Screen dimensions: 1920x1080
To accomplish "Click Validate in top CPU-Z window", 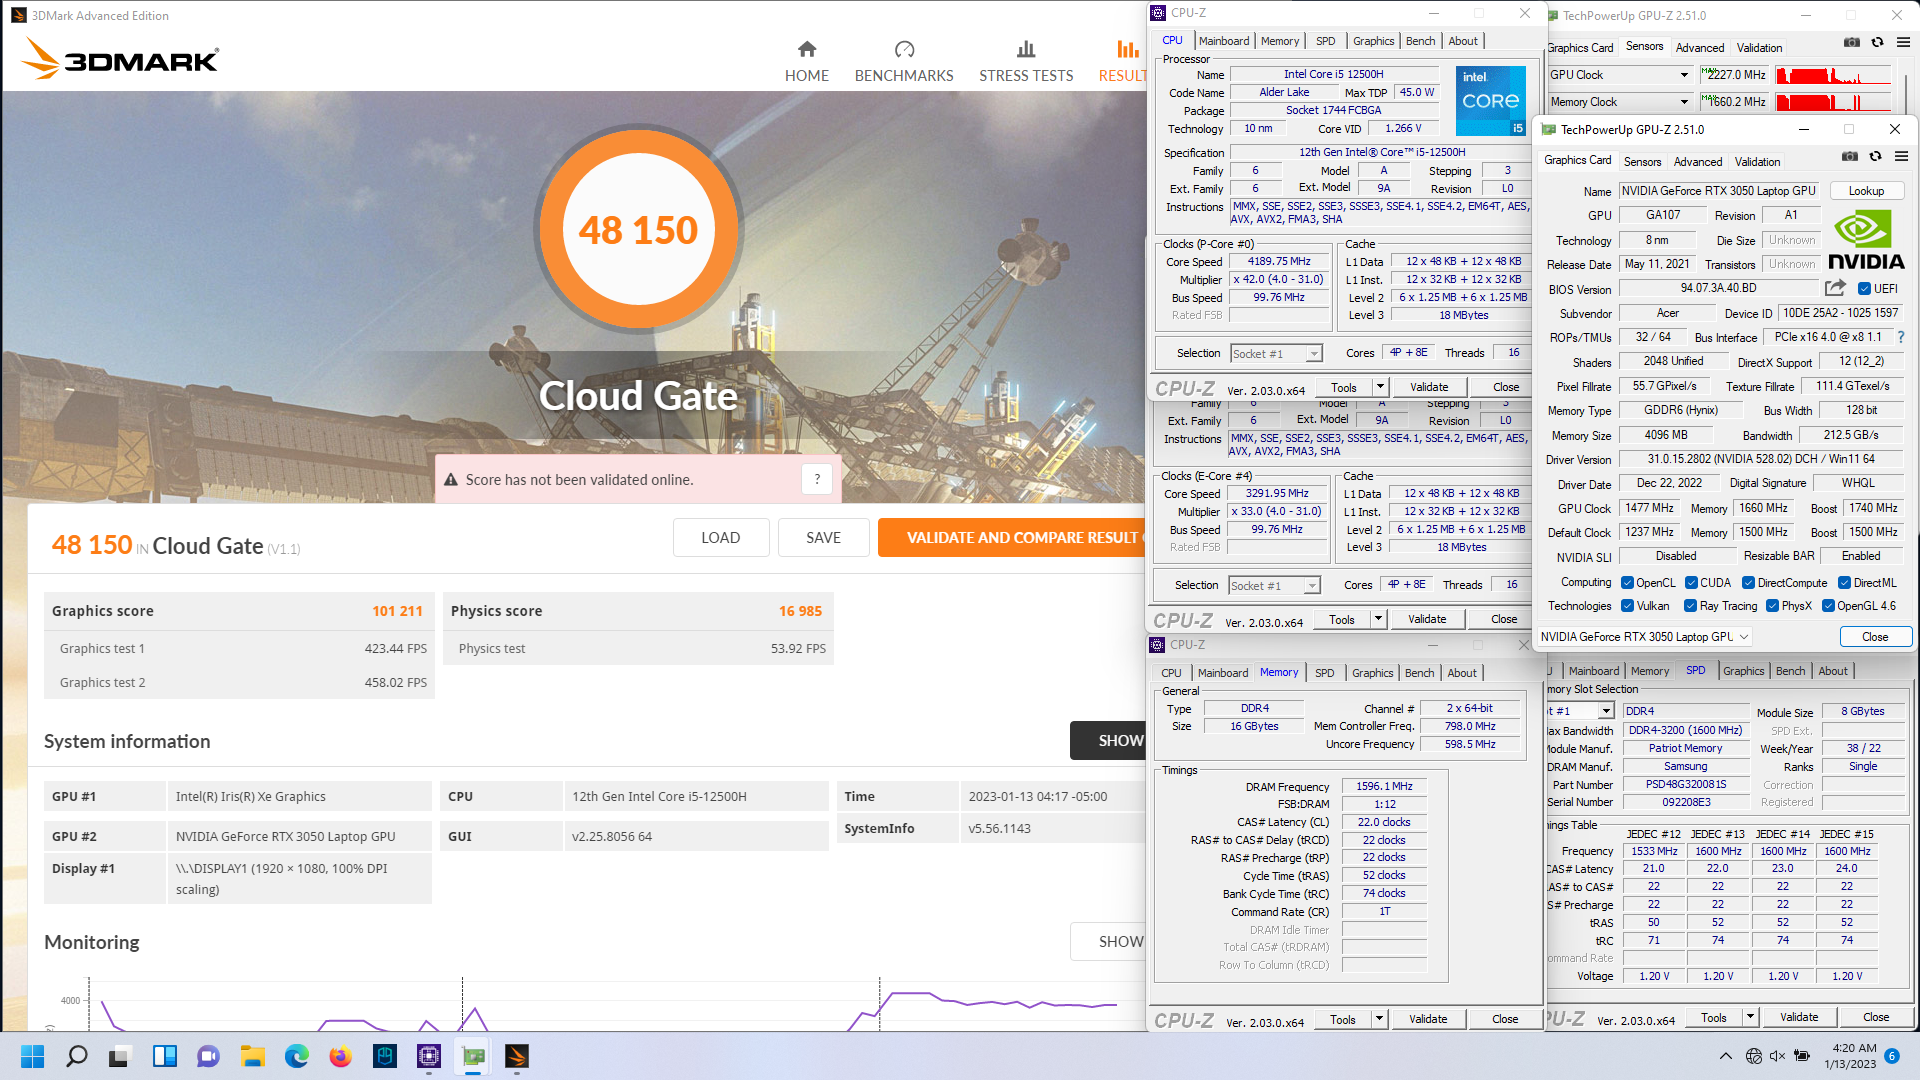I will pos(1428,387).
